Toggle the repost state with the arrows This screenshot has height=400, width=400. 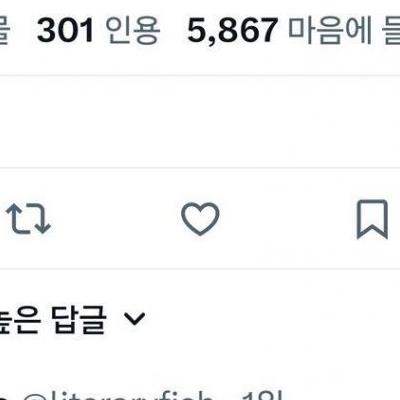coord(28,218)
